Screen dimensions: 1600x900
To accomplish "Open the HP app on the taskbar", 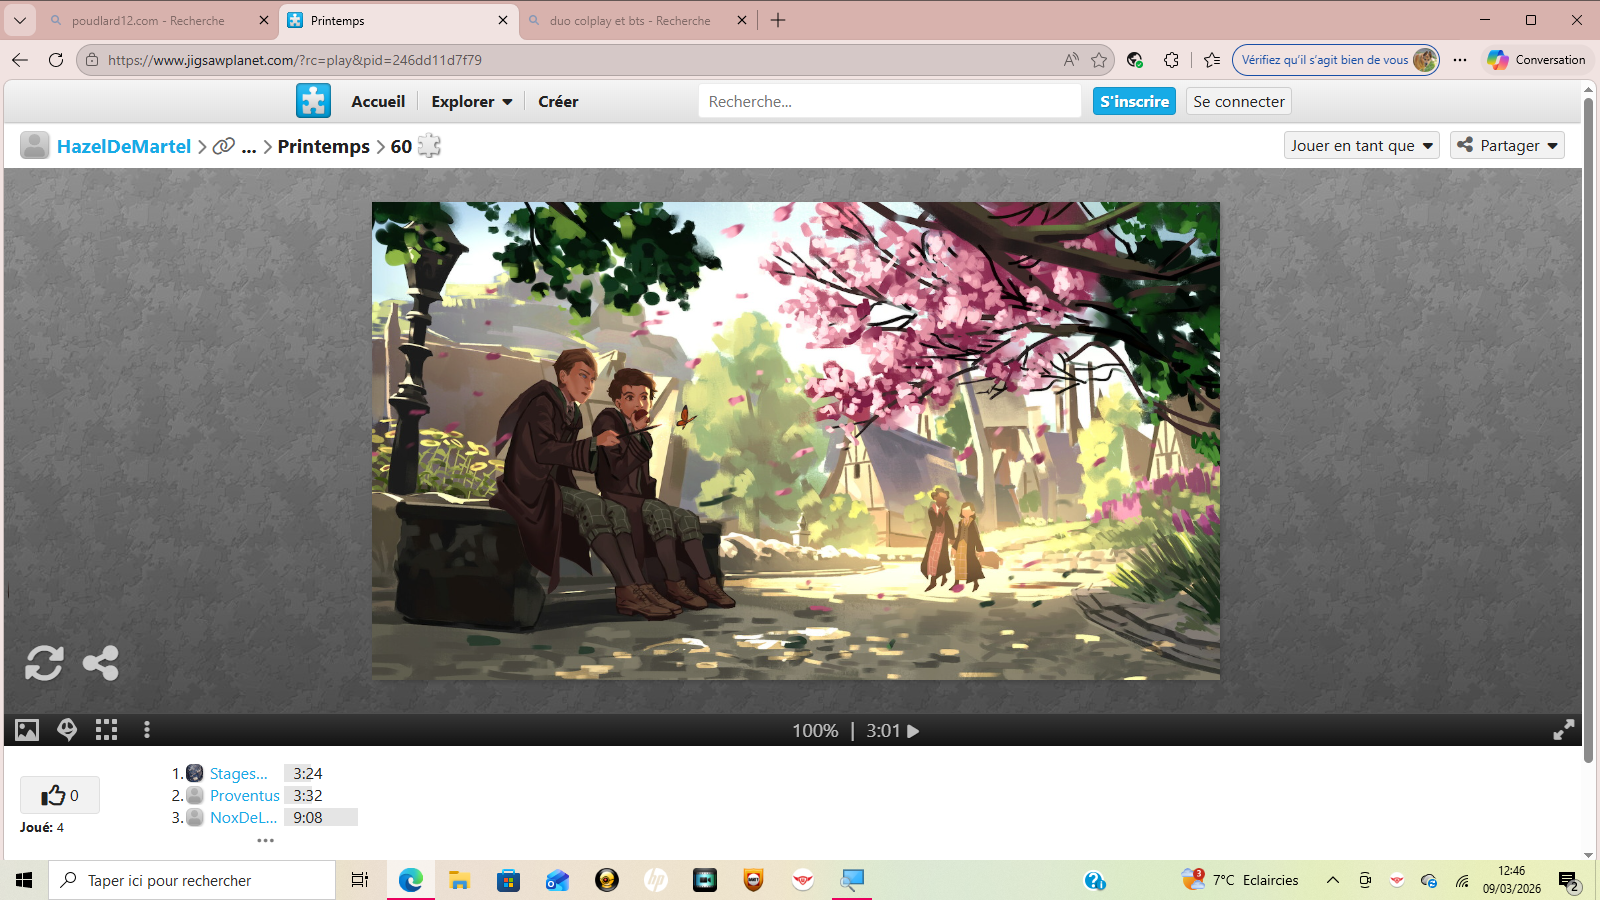I will click(656, 880).
